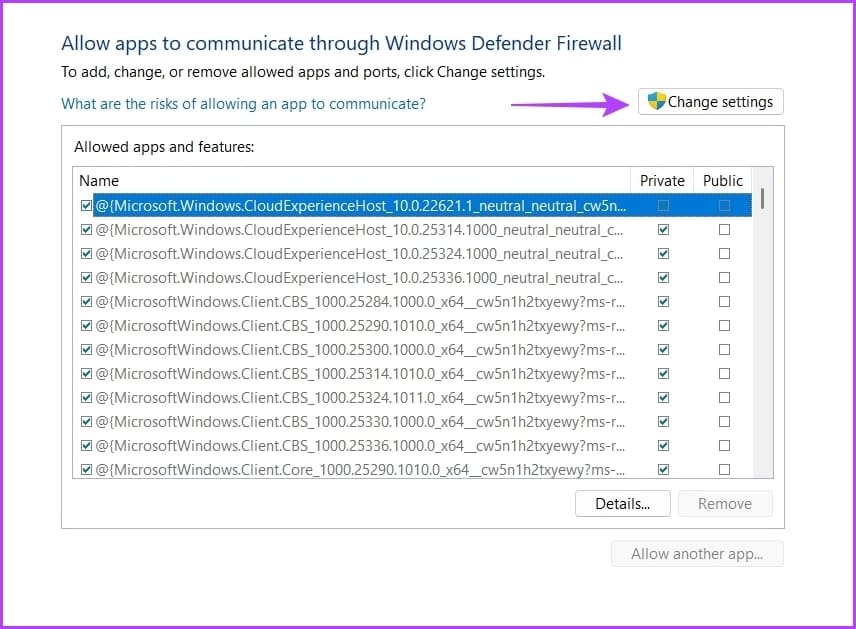Click Allow another app... button
This screenshot has height=629, width=856.
[x=697, y=554]
